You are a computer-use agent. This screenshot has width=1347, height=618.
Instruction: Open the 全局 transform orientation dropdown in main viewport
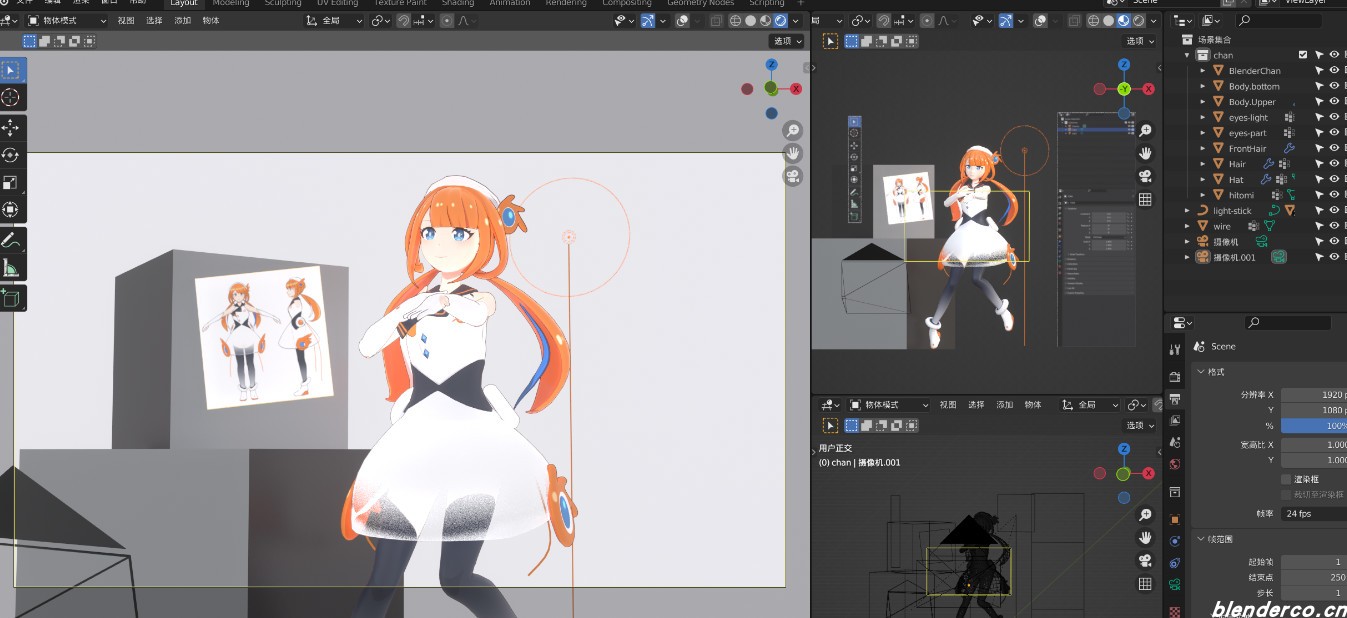point(334,20)
